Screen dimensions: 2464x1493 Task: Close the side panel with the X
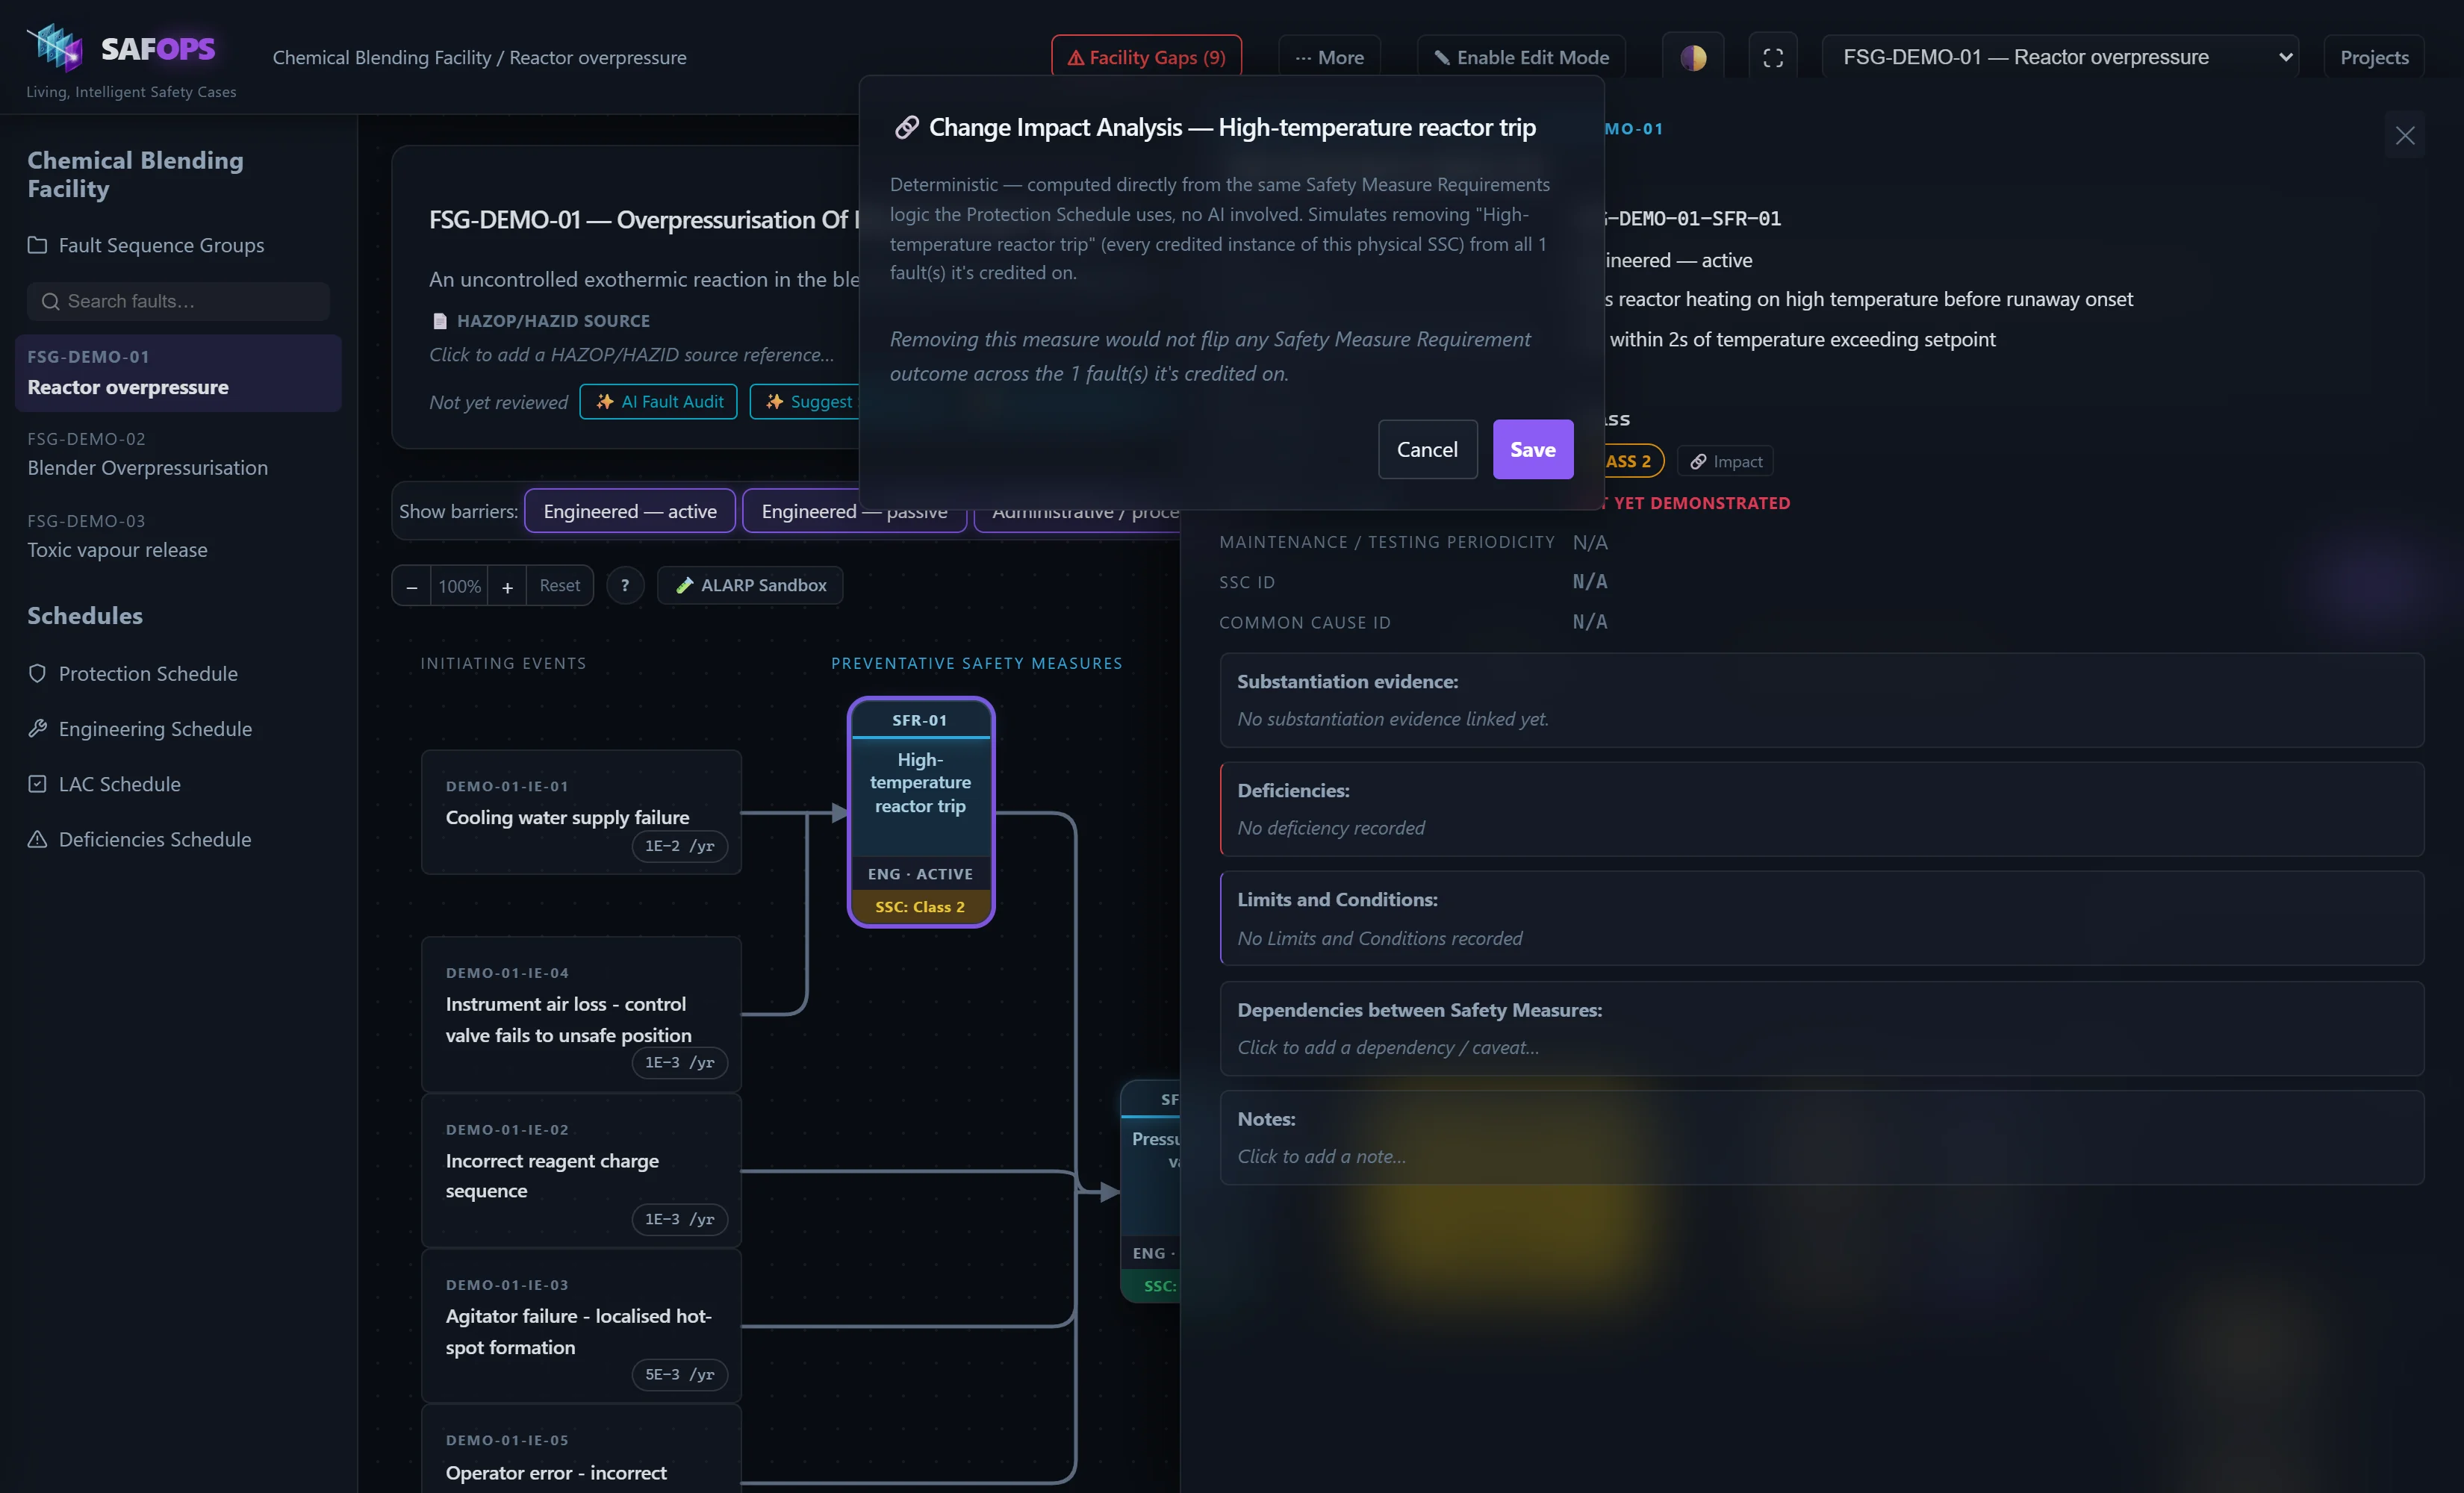(x=2405, y=136)
